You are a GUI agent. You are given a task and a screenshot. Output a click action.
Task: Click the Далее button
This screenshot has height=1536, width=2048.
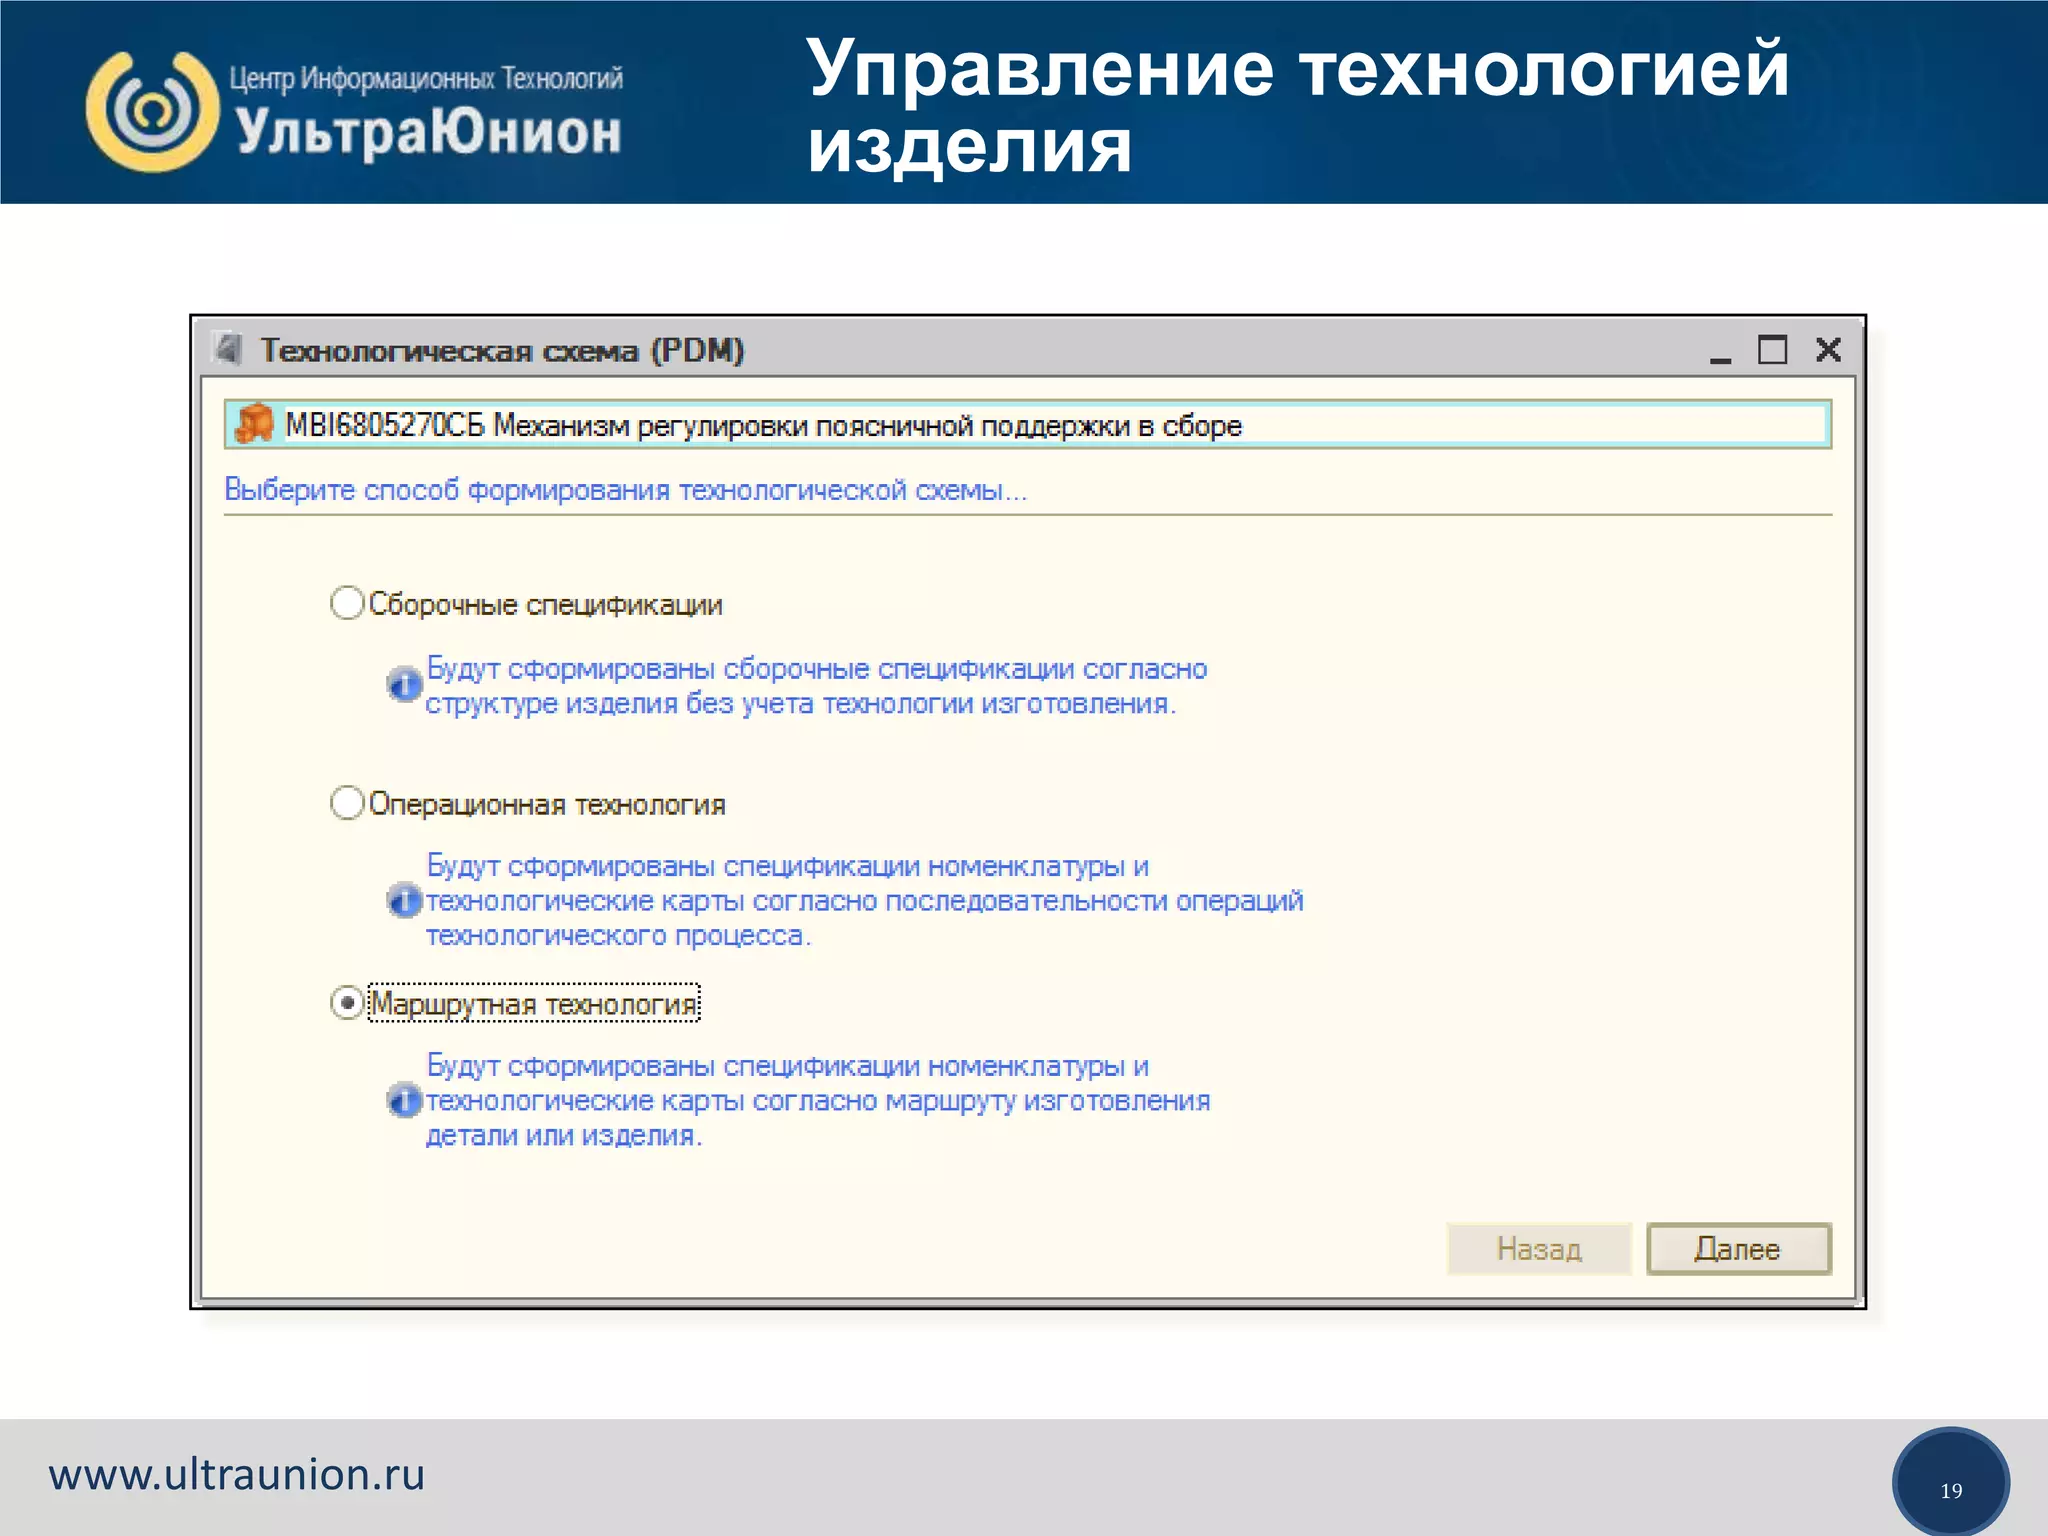click(1738, 1249)
